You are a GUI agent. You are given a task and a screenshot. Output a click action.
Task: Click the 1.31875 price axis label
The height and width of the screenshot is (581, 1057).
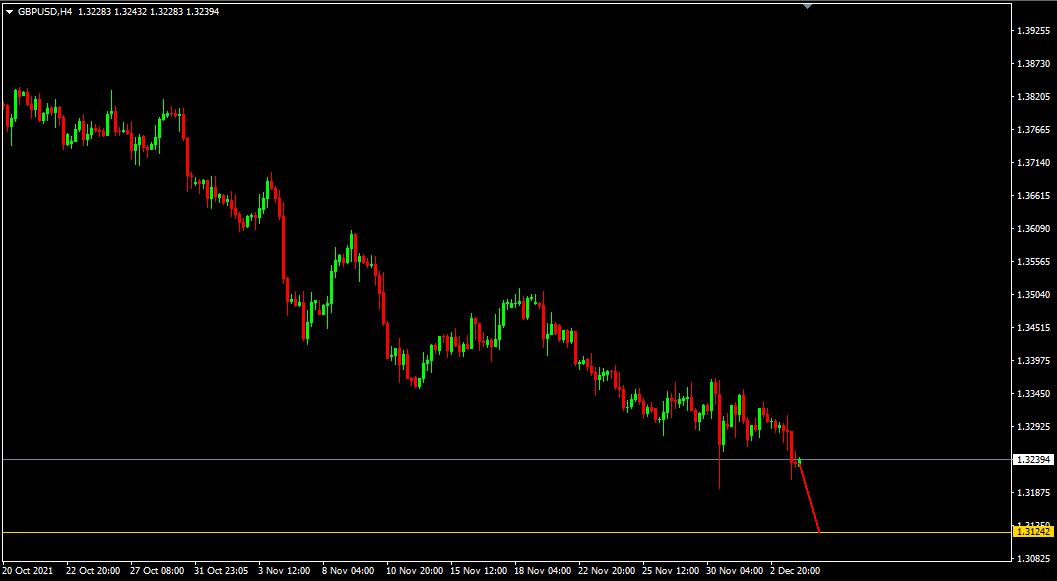[1034, 493]
